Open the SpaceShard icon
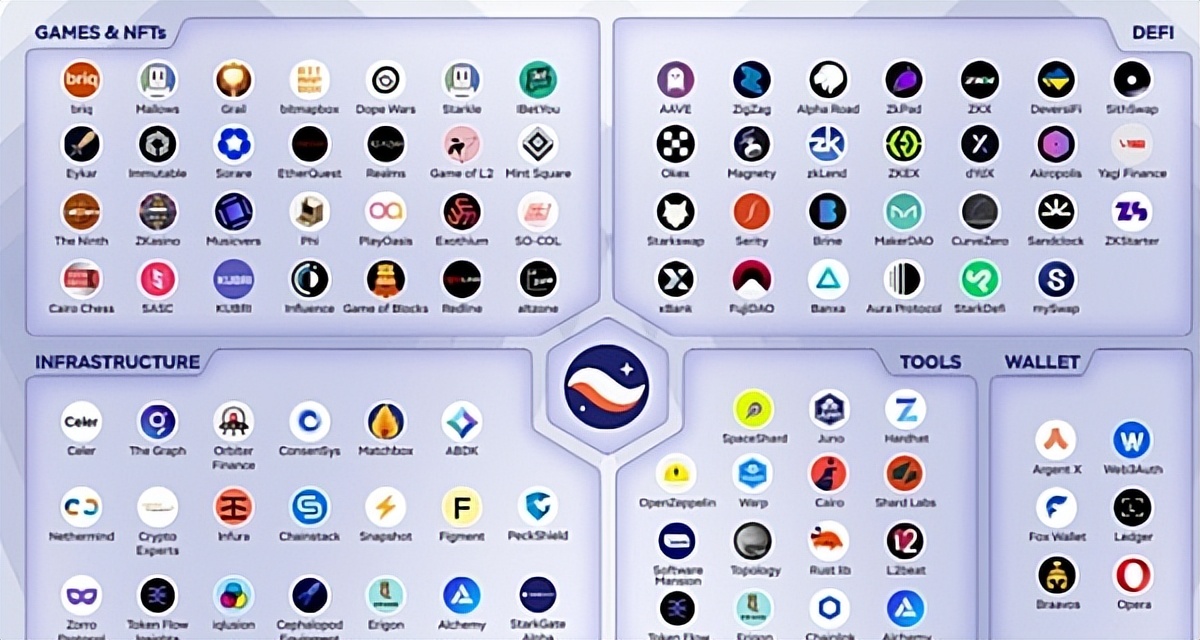The image size is (1200, 640). [x=753, y=410]
